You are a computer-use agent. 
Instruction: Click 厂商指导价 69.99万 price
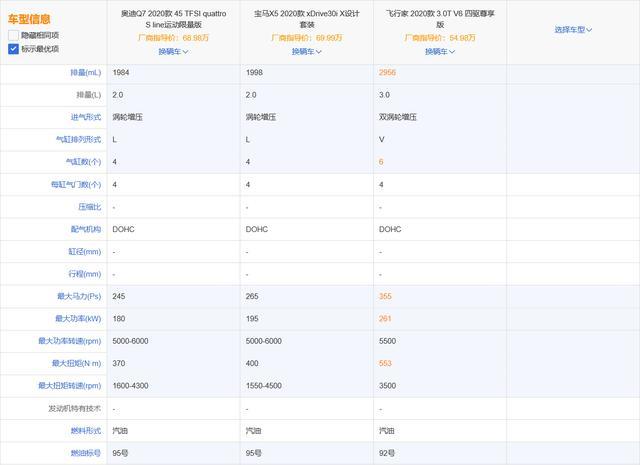coord(307,38)
